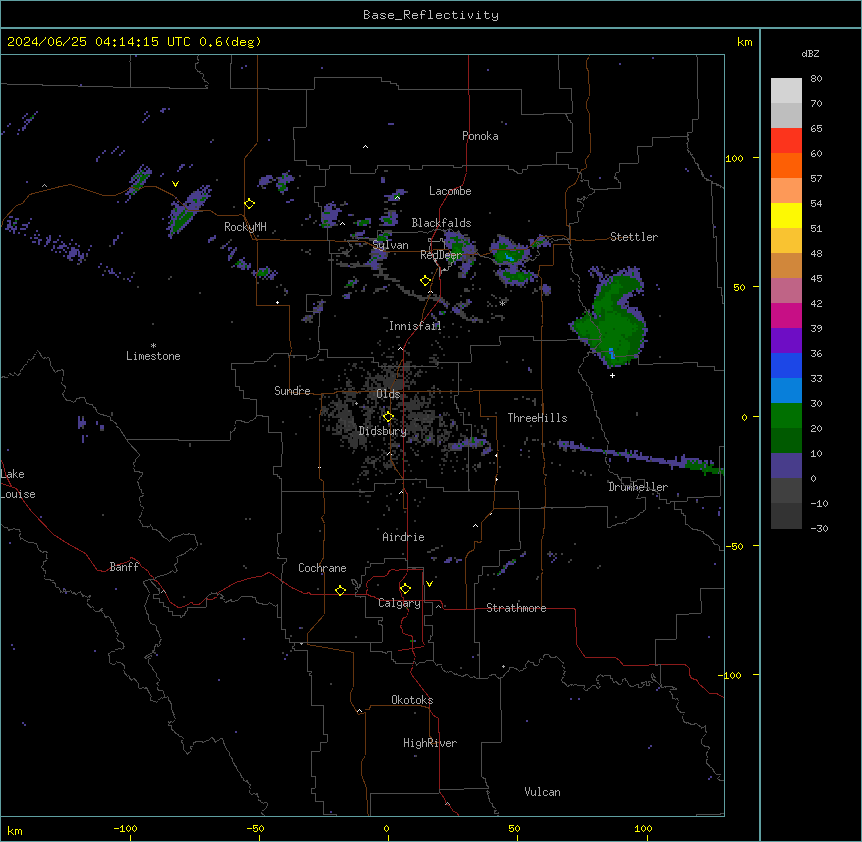Click the yellow V marker east of Calgary

click(429, 584)
